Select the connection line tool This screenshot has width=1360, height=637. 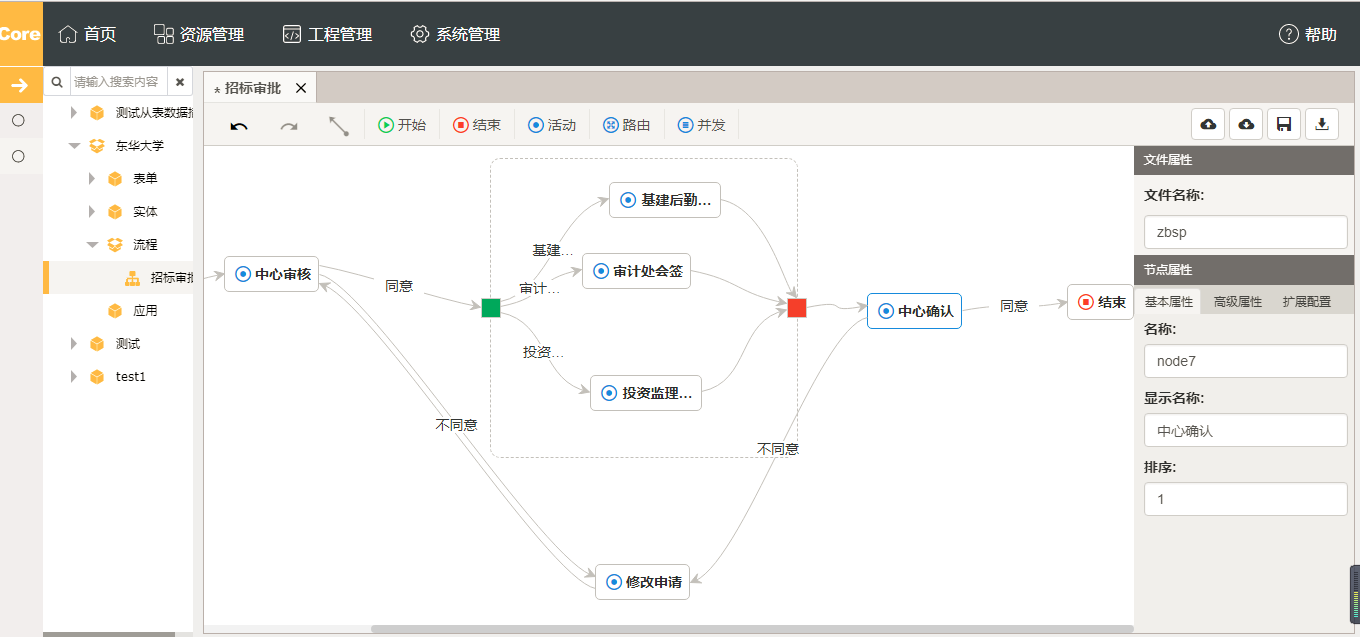(339, 126)
